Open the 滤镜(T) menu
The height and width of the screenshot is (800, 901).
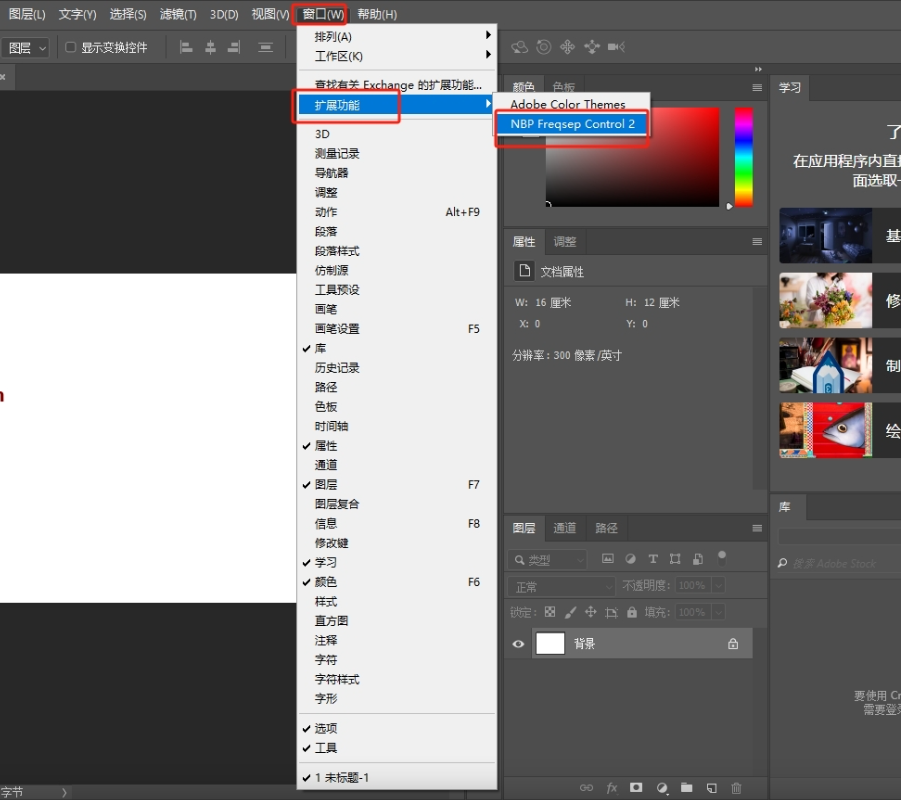coord(178,14)
